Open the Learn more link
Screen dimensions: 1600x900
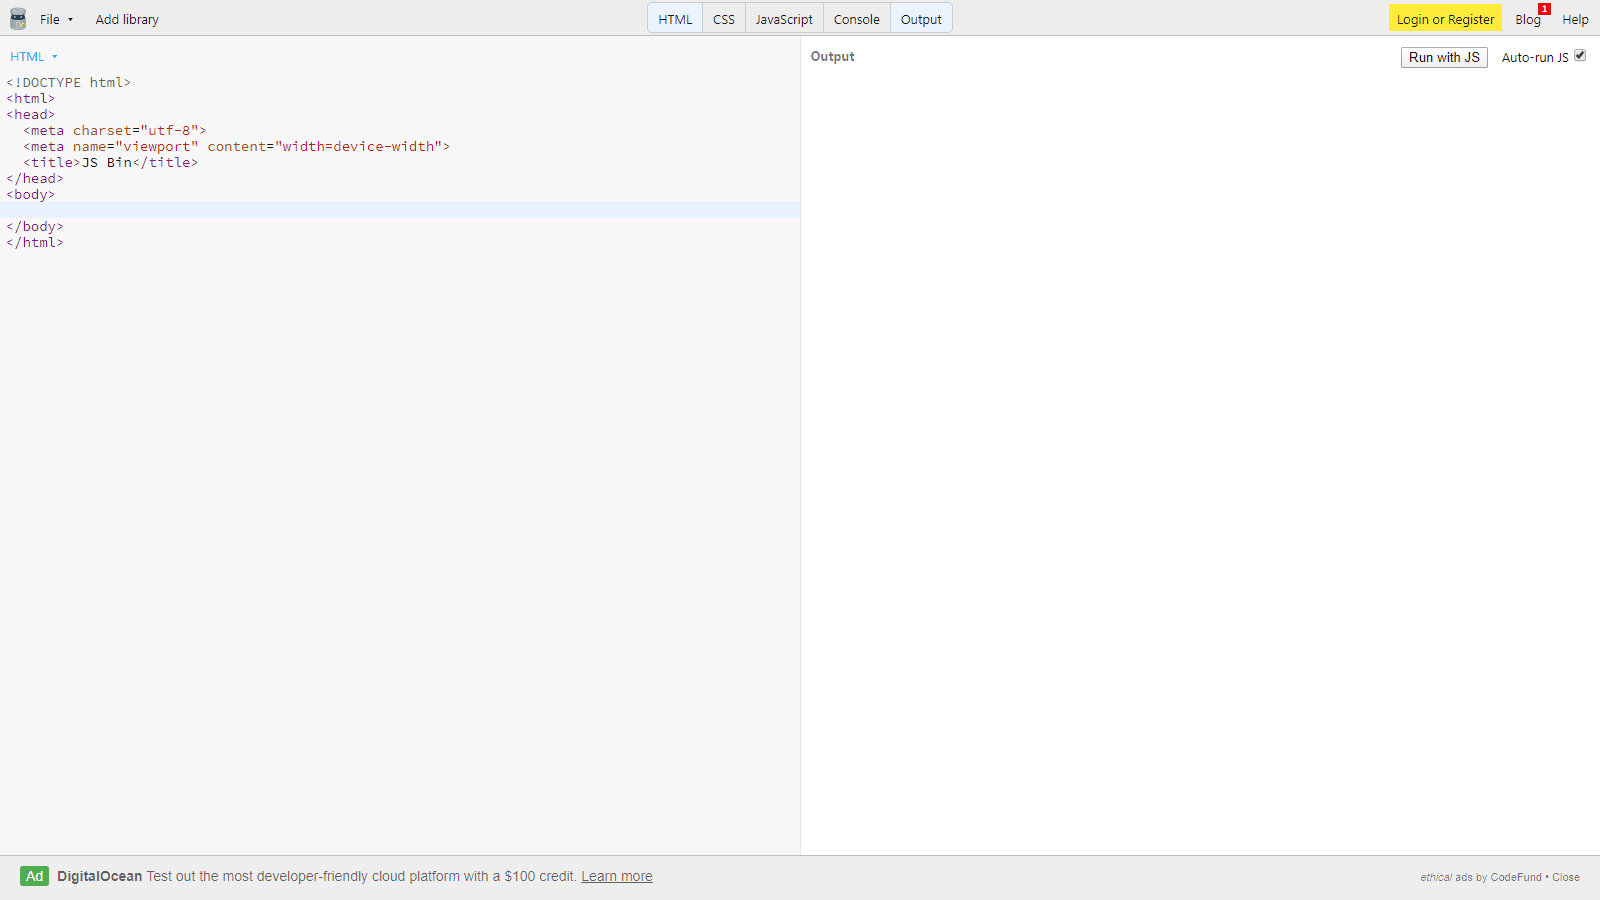coord(616,876)
